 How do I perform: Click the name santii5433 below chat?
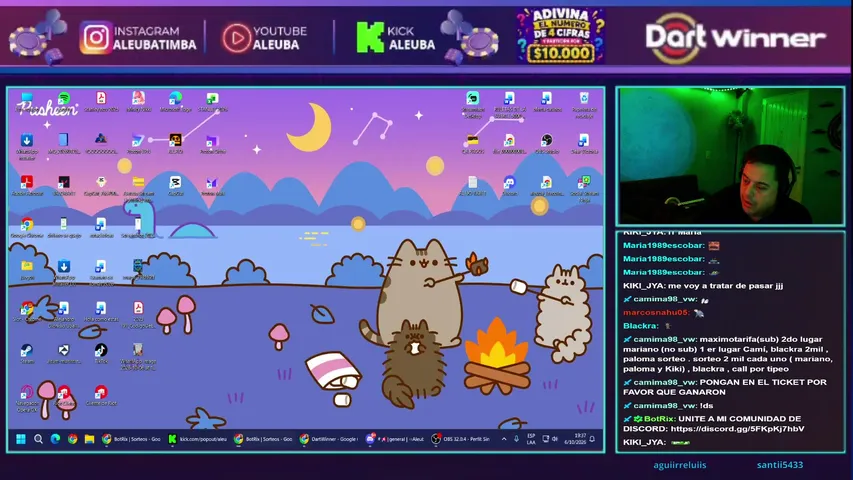[780, 465]
